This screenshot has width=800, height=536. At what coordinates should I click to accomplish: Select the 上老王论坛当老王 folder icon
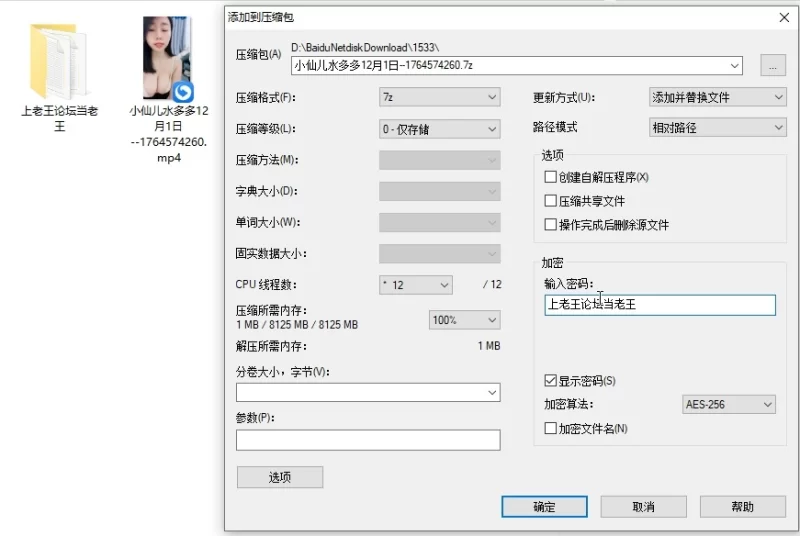click(58, 60)
